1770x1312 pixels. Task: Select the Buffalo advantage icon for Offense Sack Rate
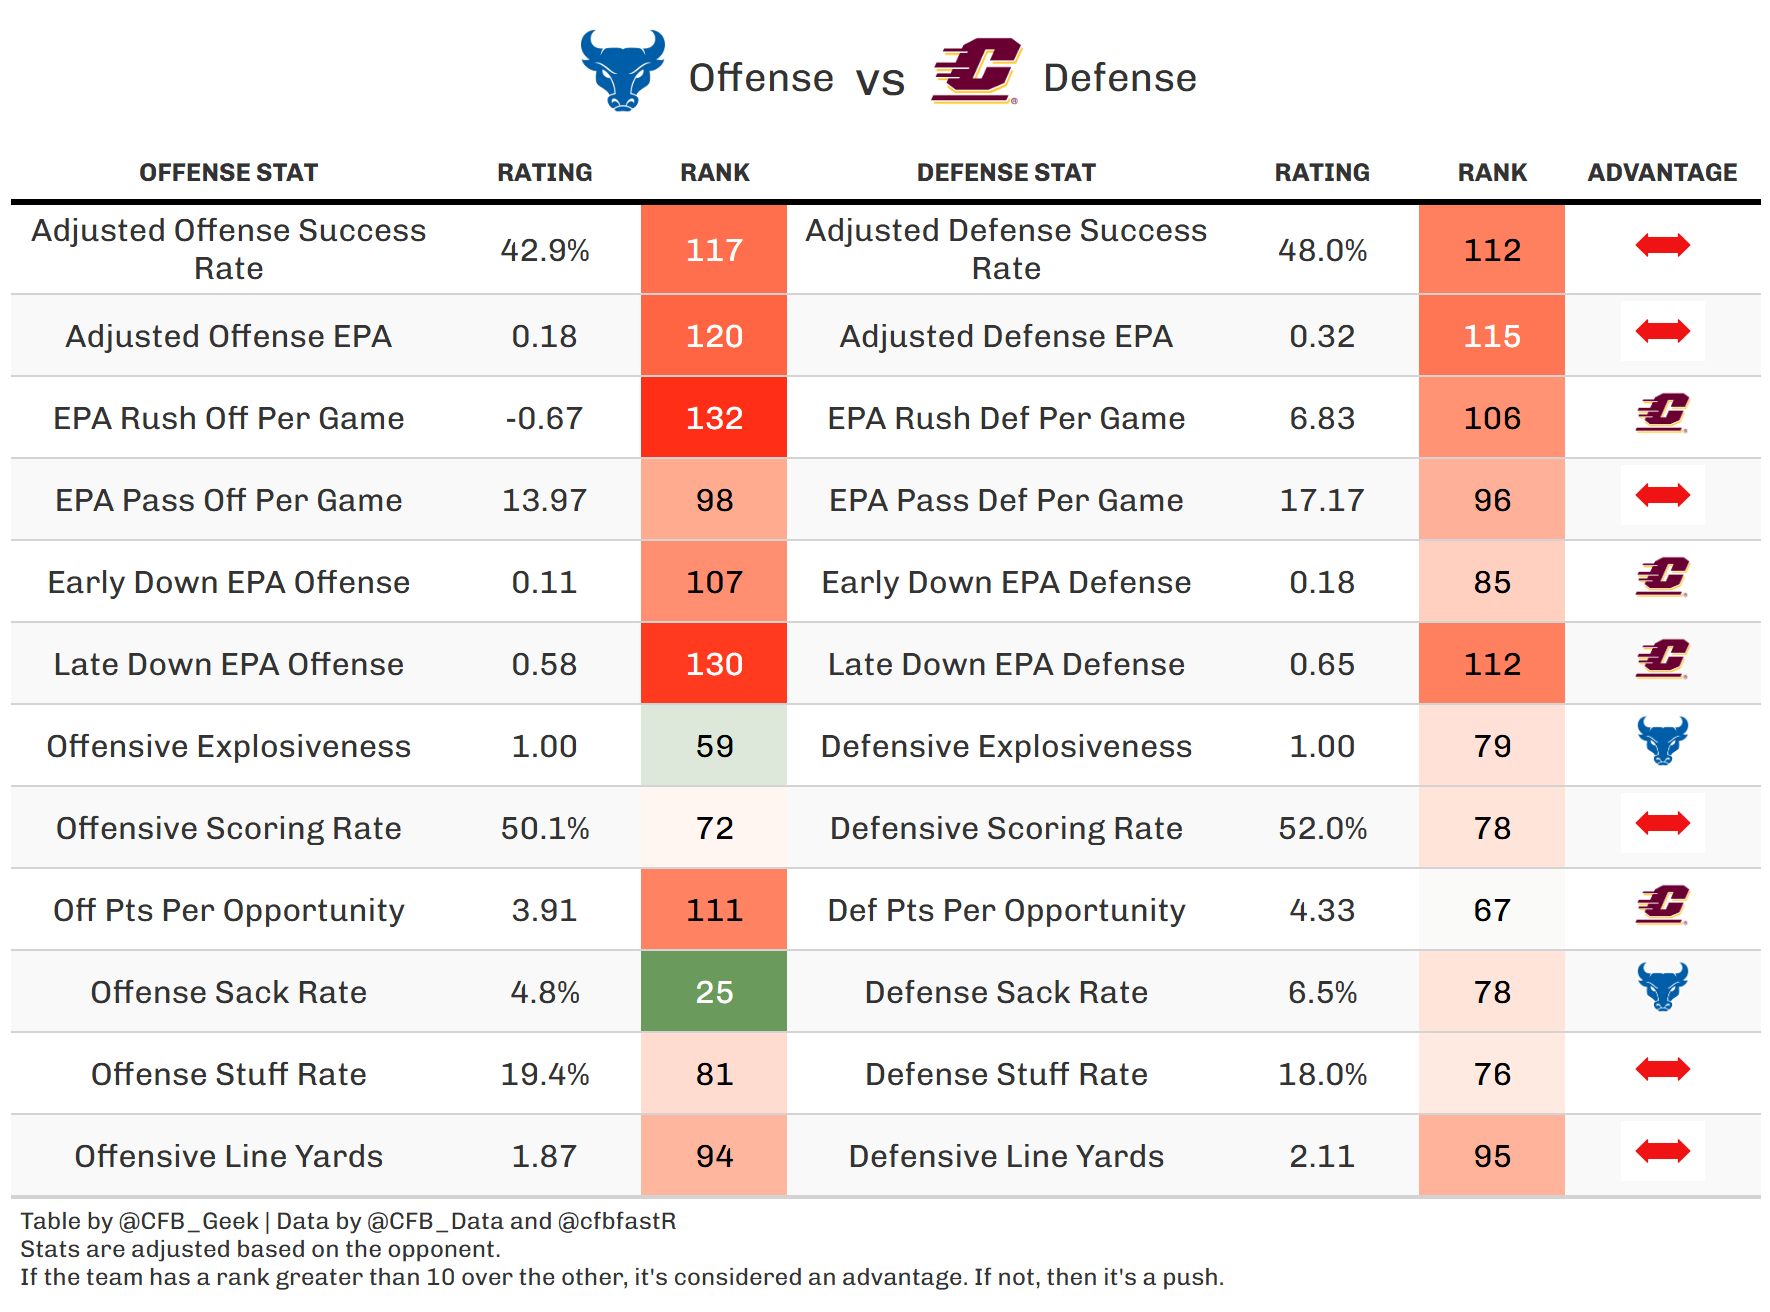pos(1662,987)
